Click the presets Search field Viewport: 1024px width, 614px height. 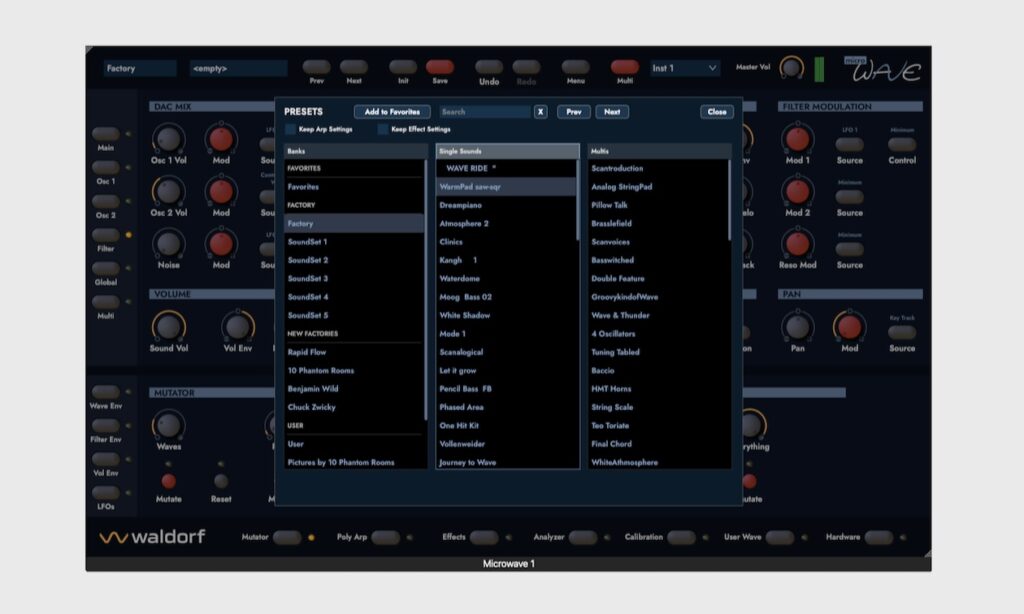pyautogui.click(x=485, y=112)
